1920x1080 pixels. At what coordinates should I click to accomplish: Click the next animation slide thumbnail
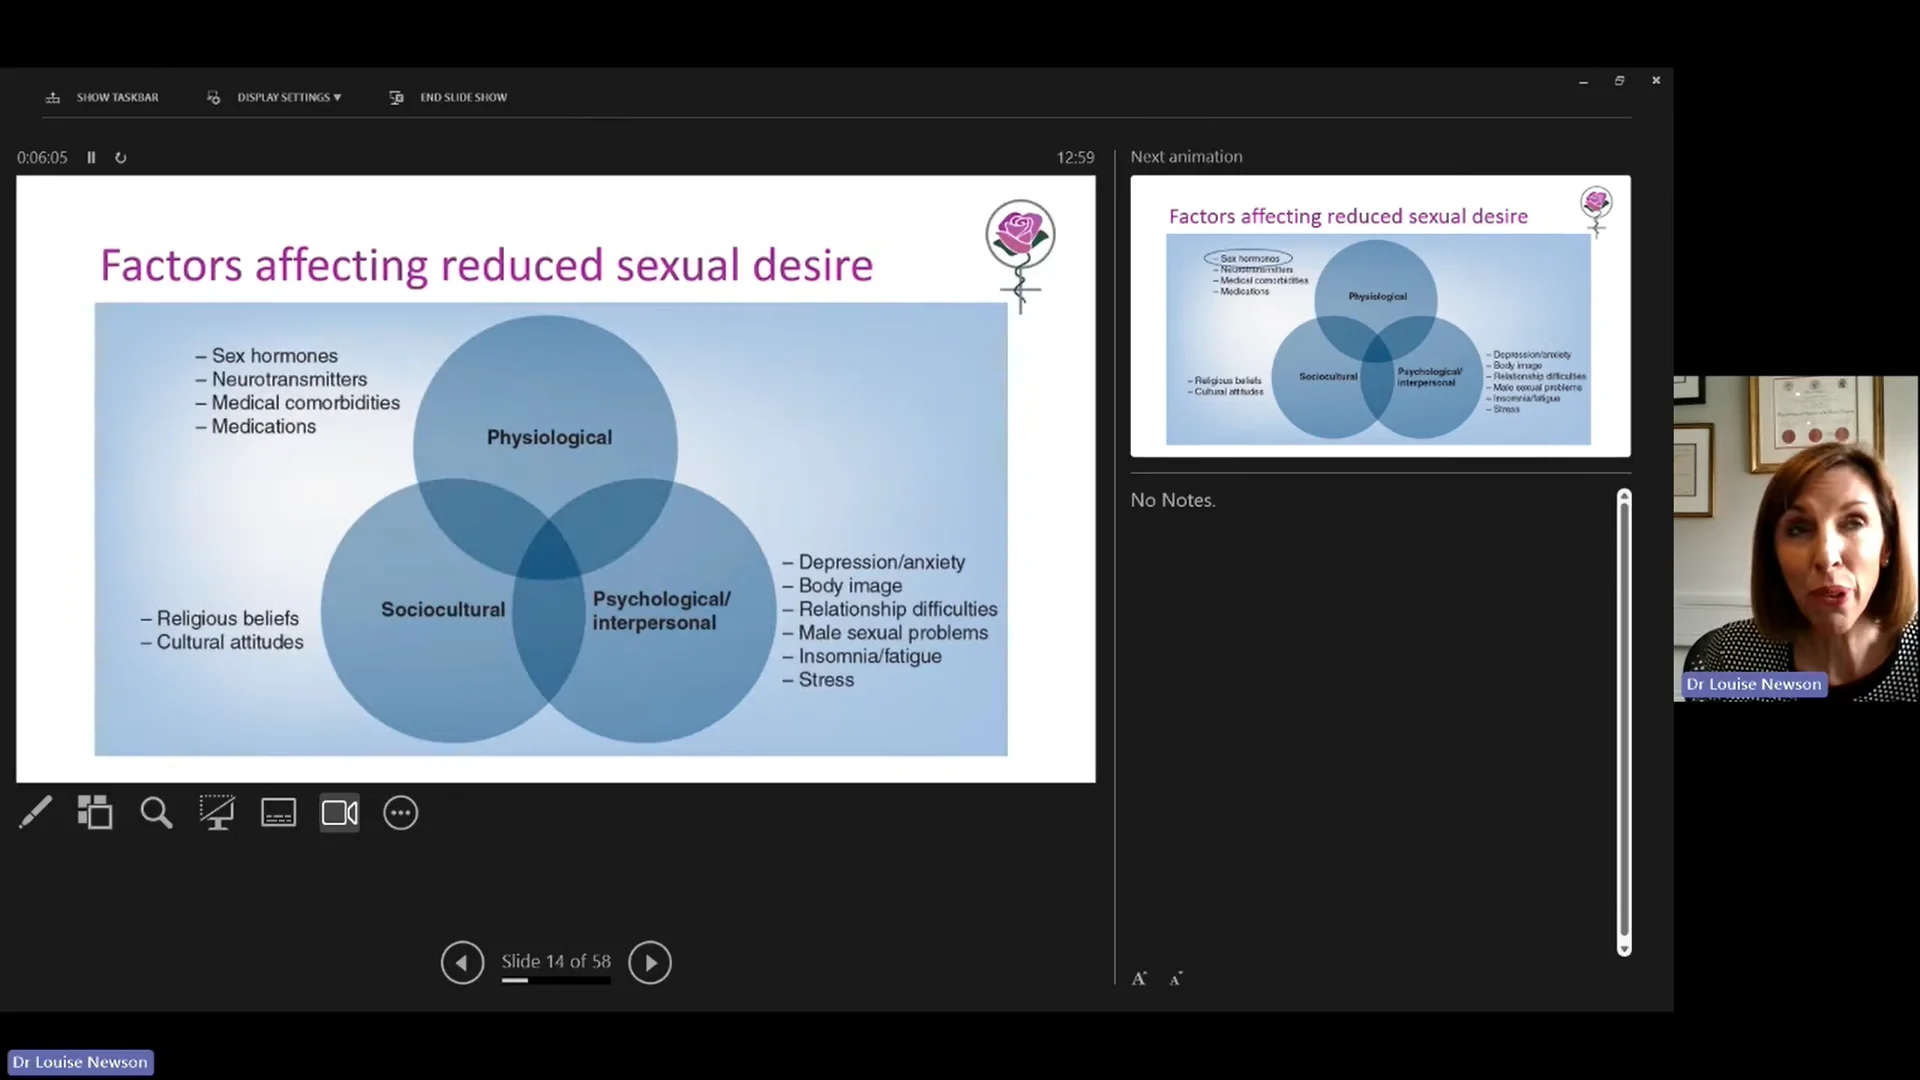click(x=1380, y=316)
